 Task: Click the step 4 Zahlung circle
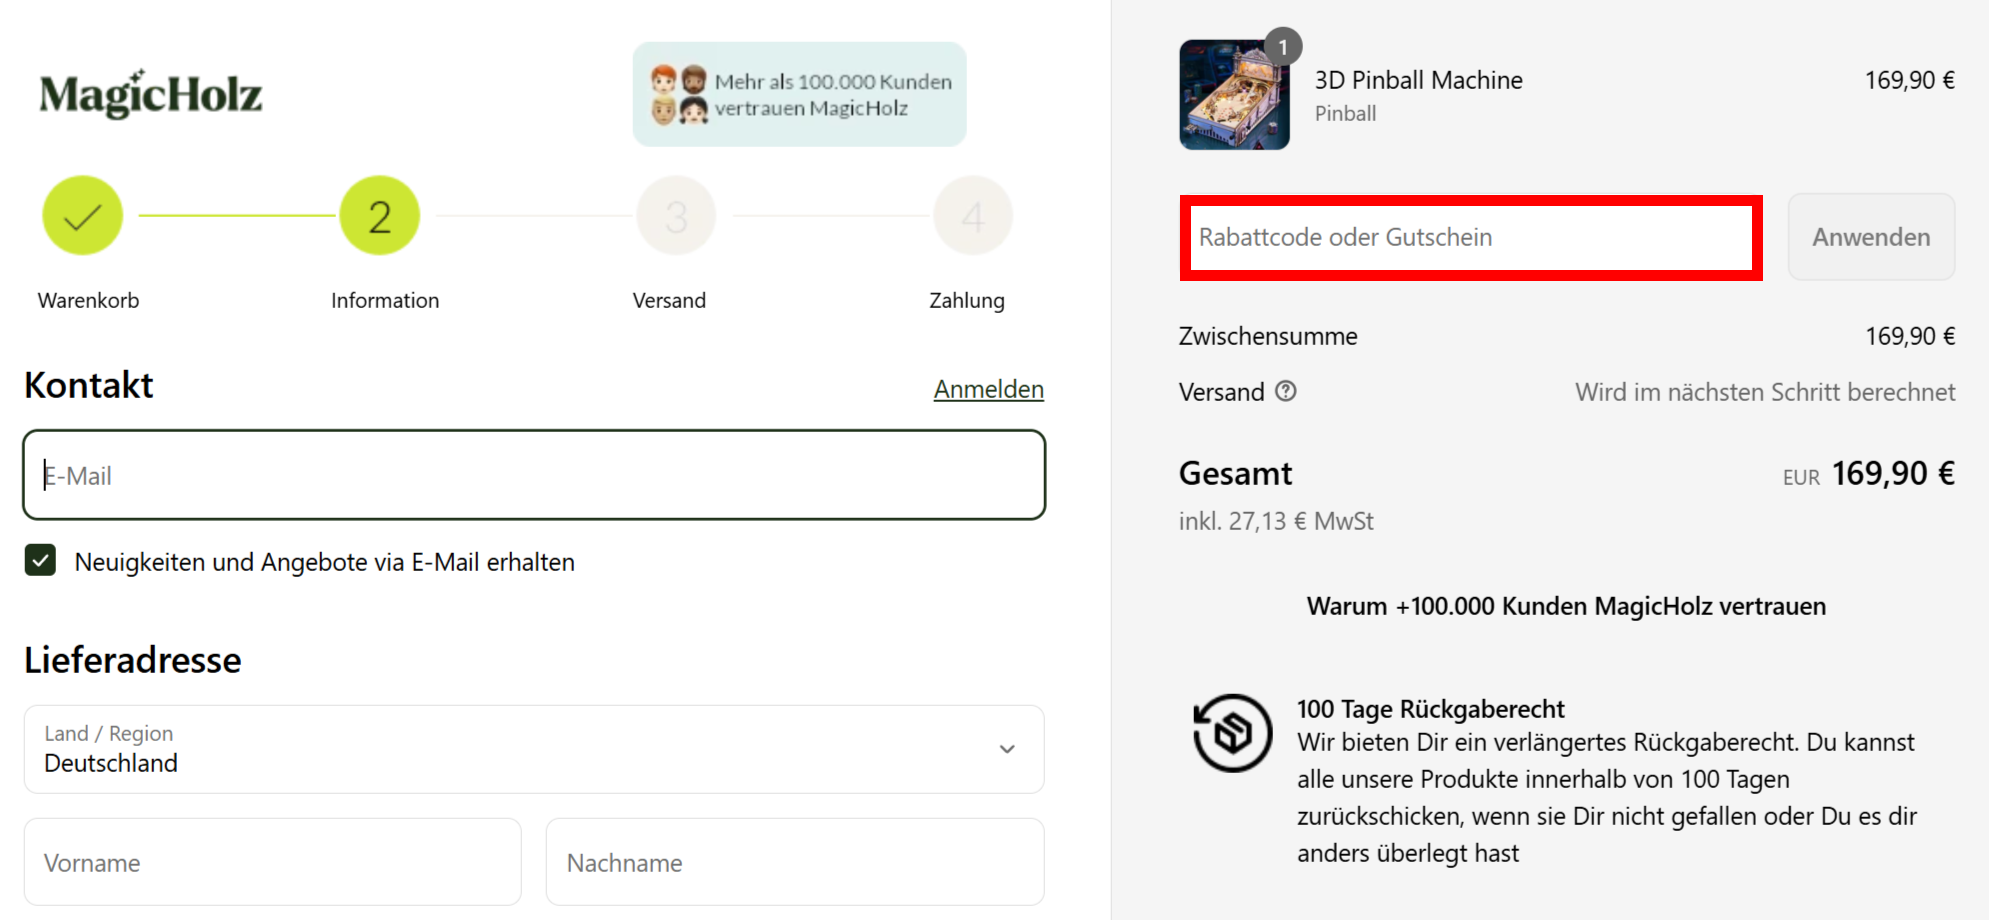click(973, 216)
